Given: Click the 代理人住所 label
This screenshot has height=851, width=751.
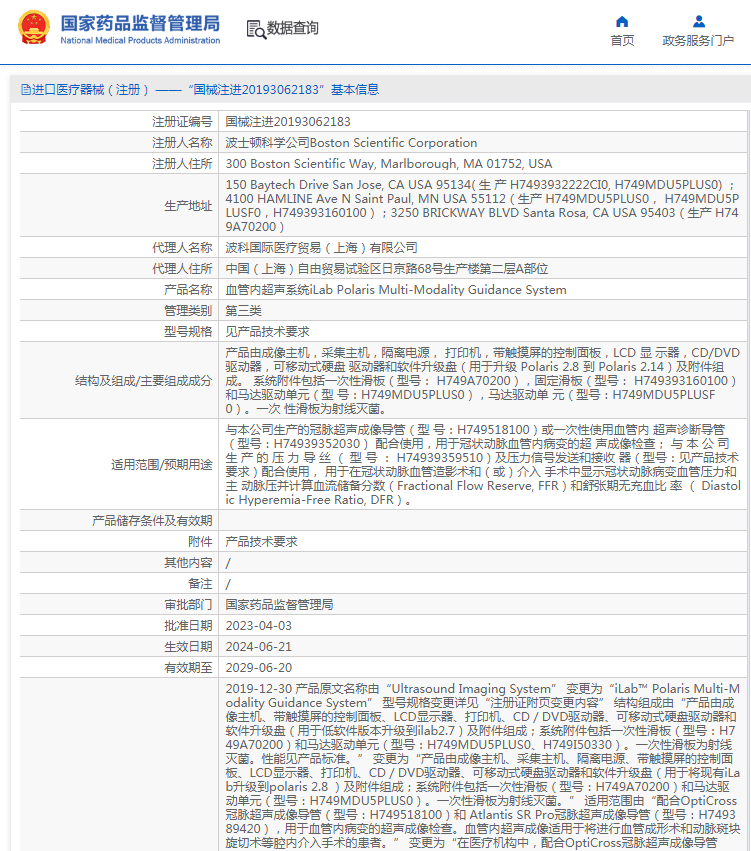Looking at the screenshot, I should pos(182,269).
